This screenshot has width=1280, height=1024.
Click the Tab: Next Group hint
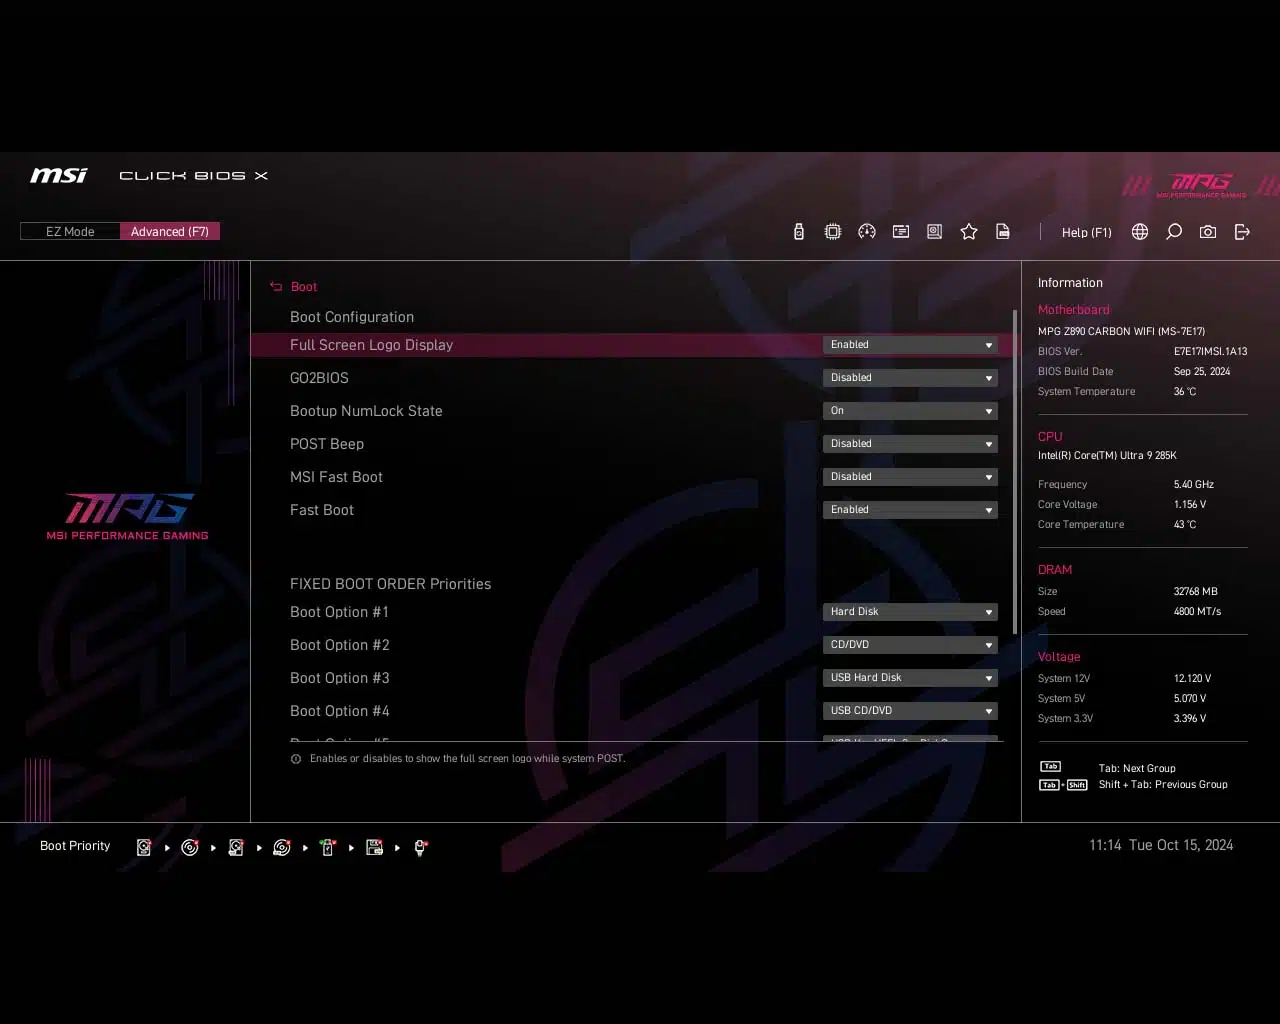click(x=1137, y=769)
